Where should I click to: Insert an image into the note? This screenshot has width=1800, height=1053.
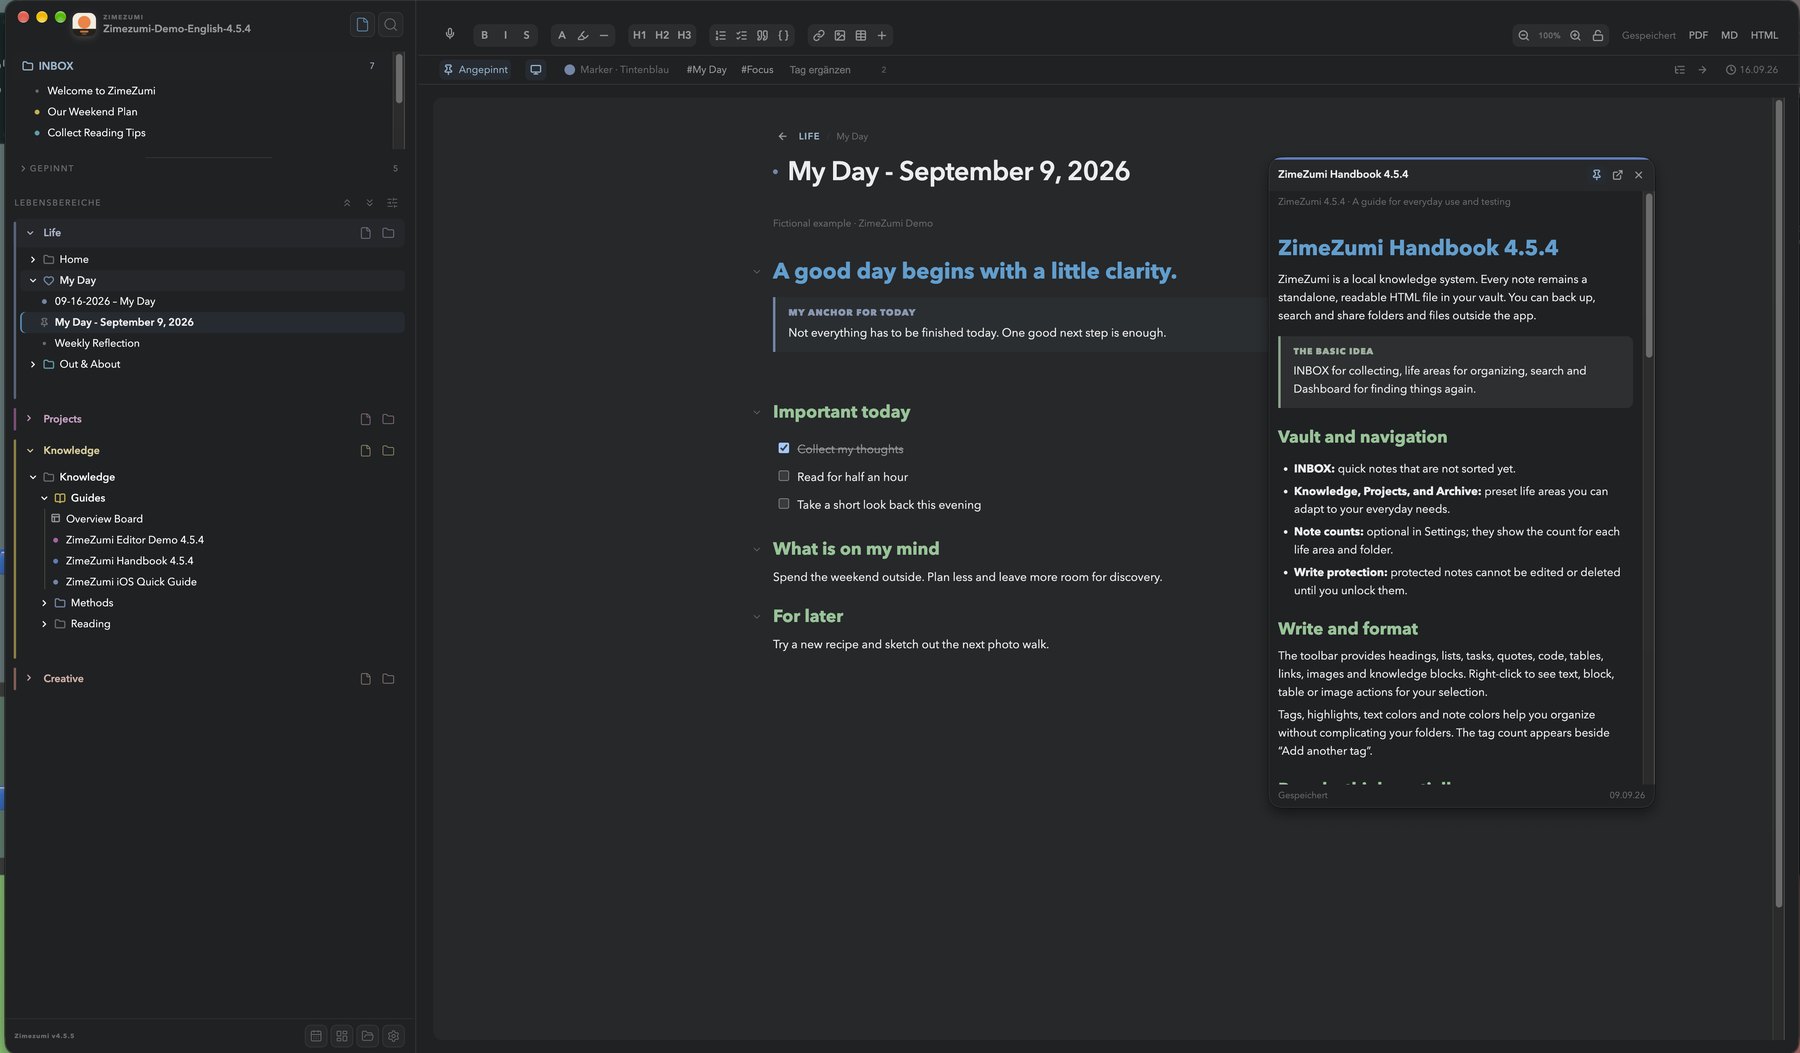click(x=840, y=35)
